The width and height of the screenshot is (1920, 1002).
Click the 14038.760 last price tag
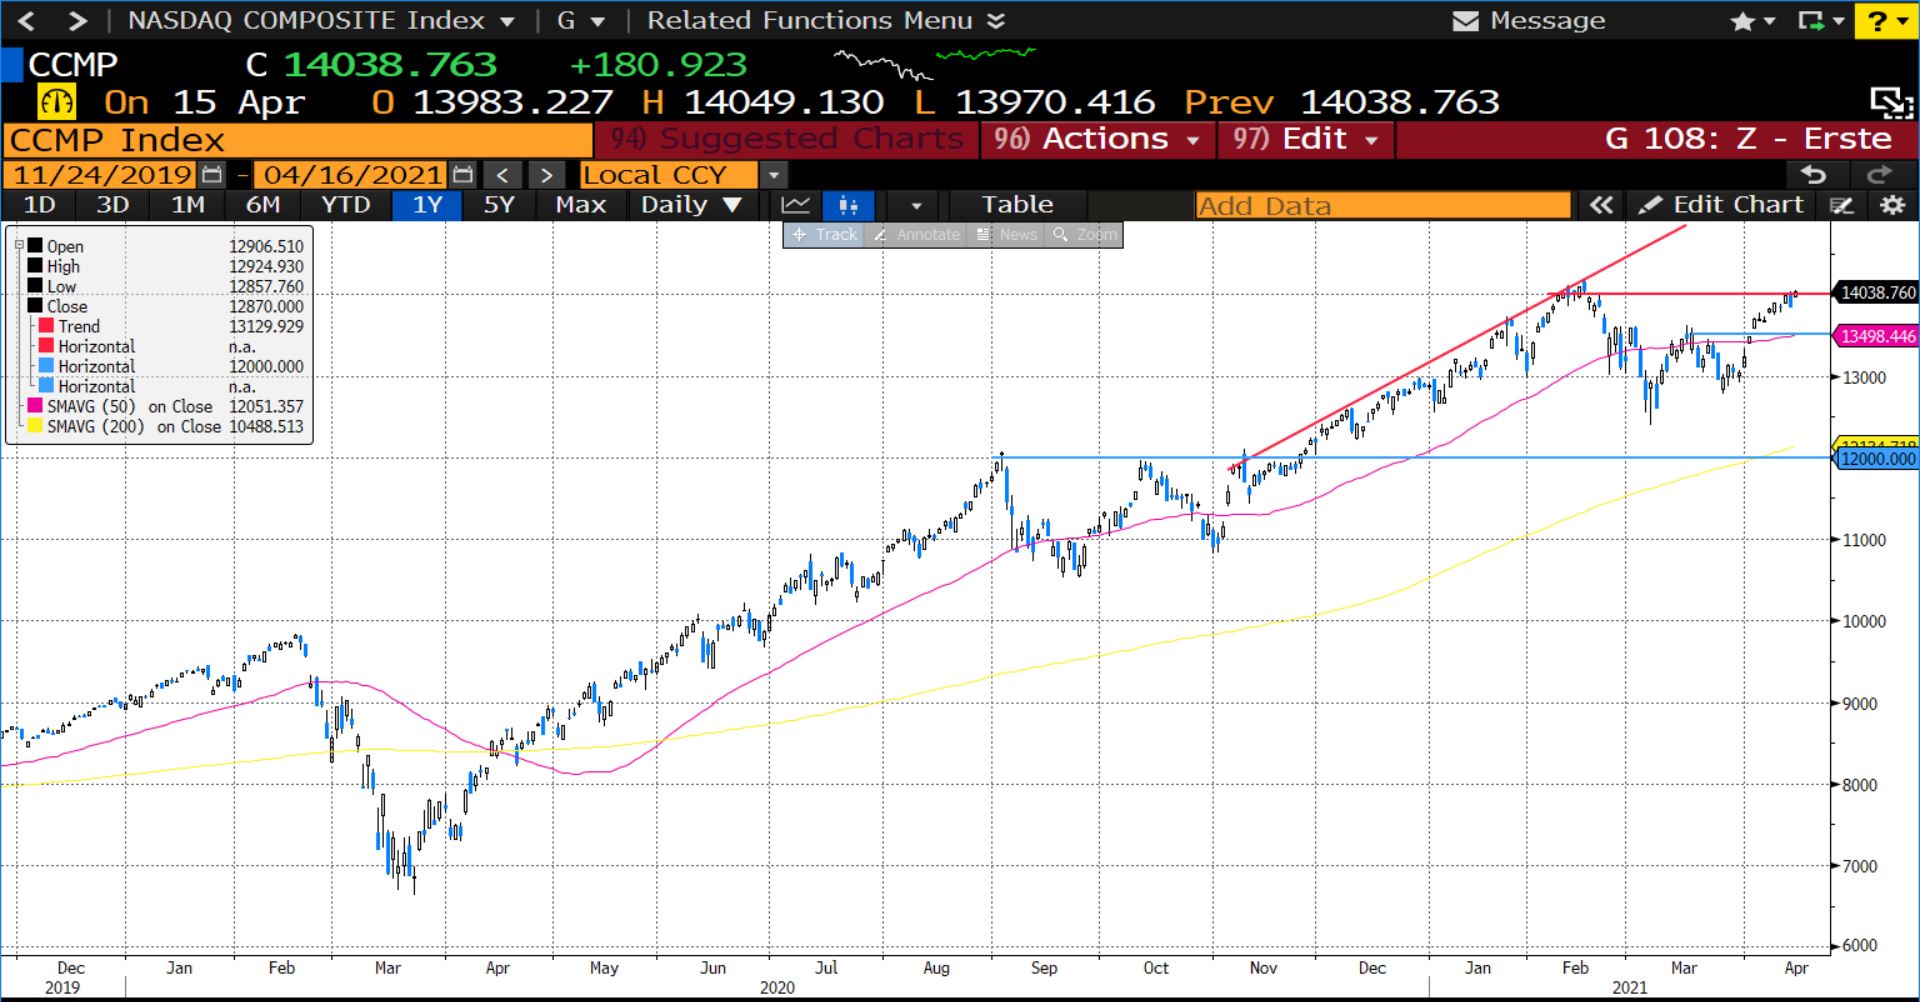(1876, 293)
